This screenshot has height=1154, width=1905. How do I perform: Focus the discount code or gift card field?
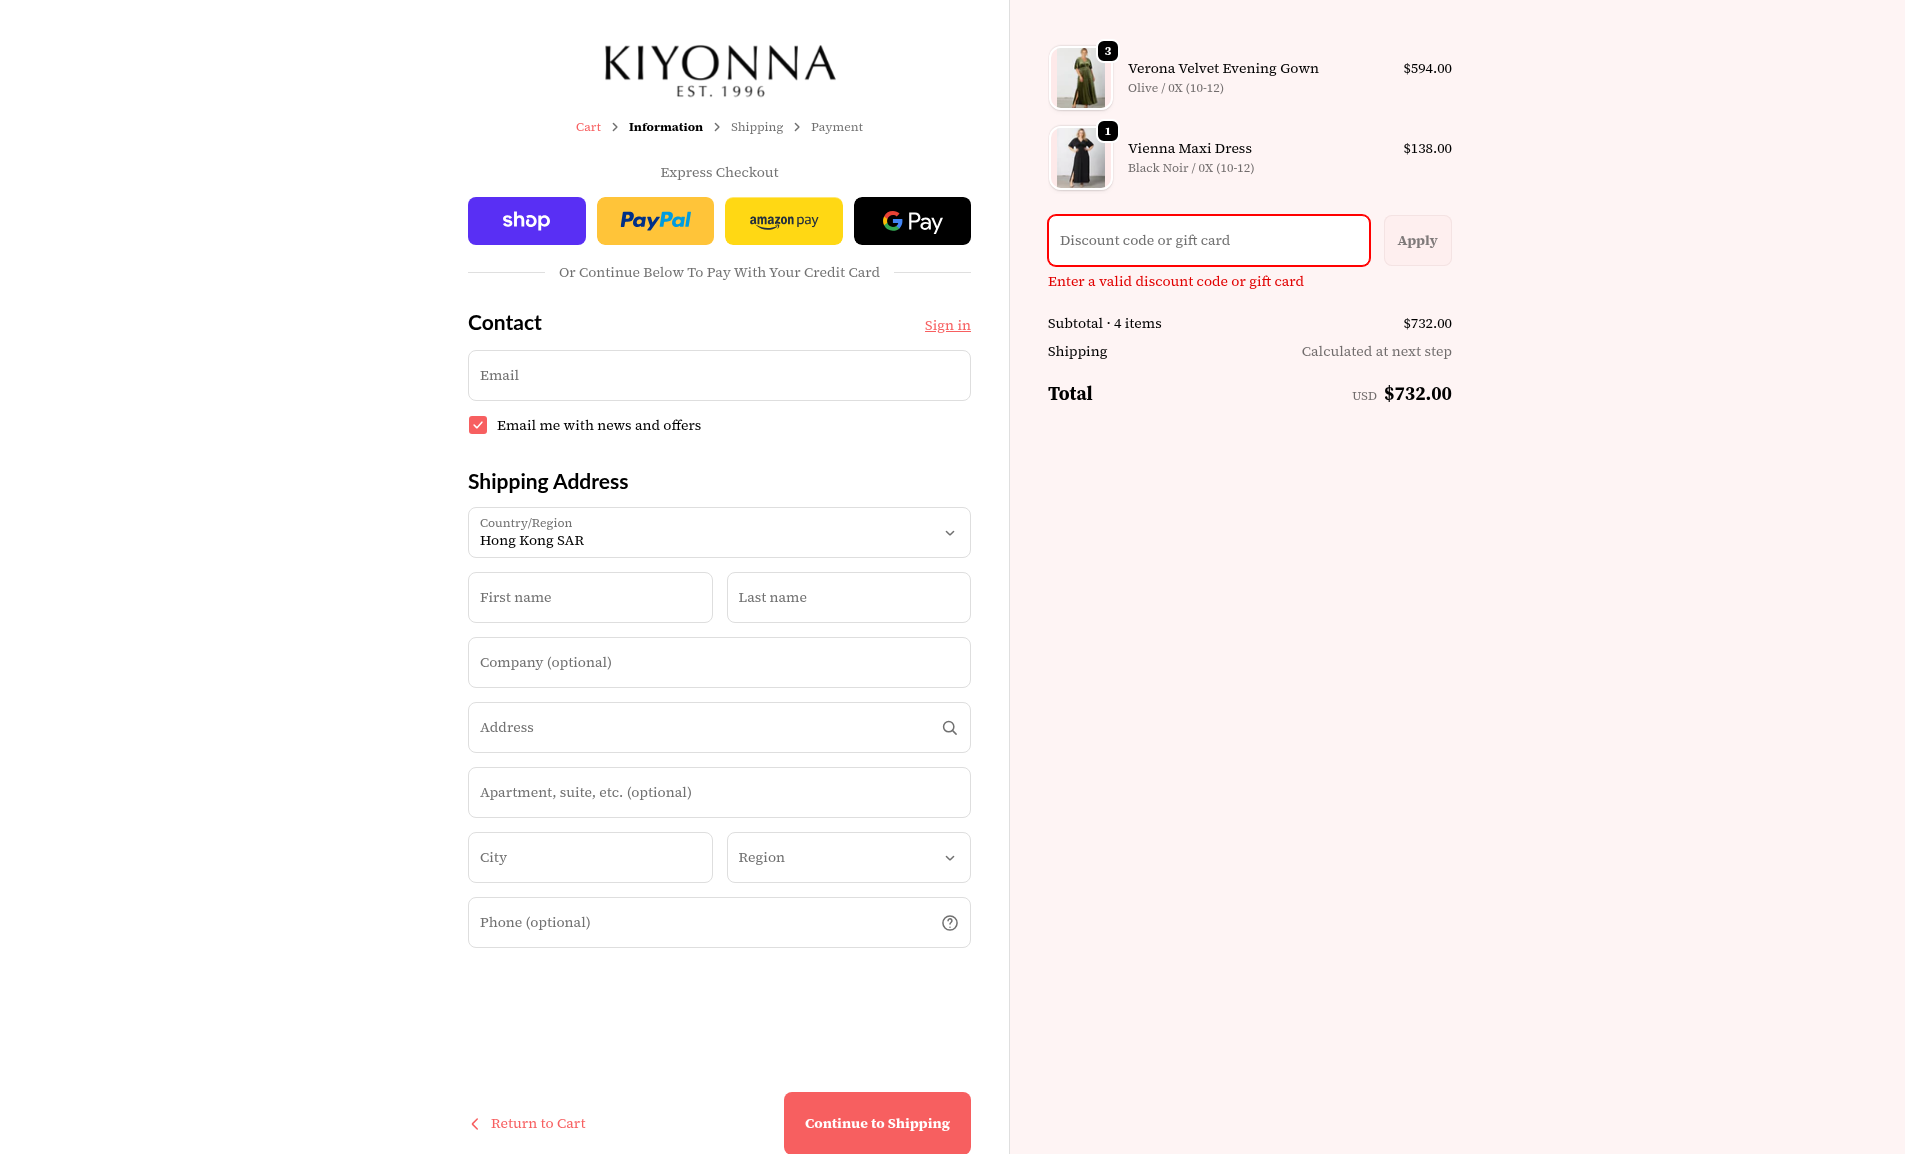click(x=1208, y=241)
